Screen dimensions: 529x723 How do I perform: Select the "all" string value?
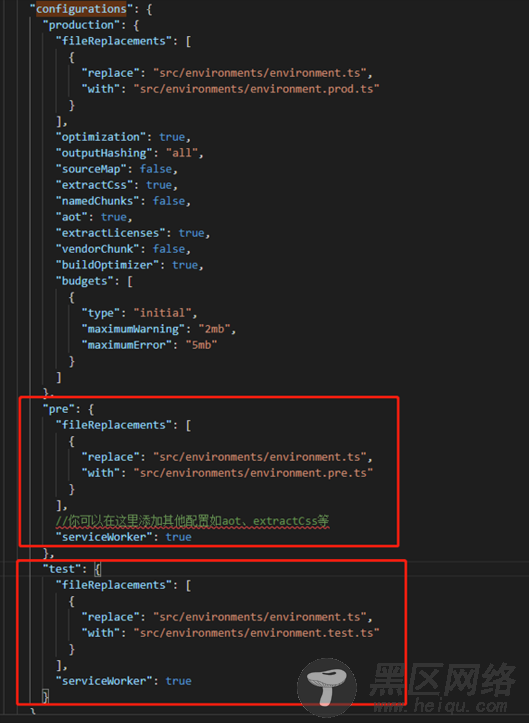[182, 153]
